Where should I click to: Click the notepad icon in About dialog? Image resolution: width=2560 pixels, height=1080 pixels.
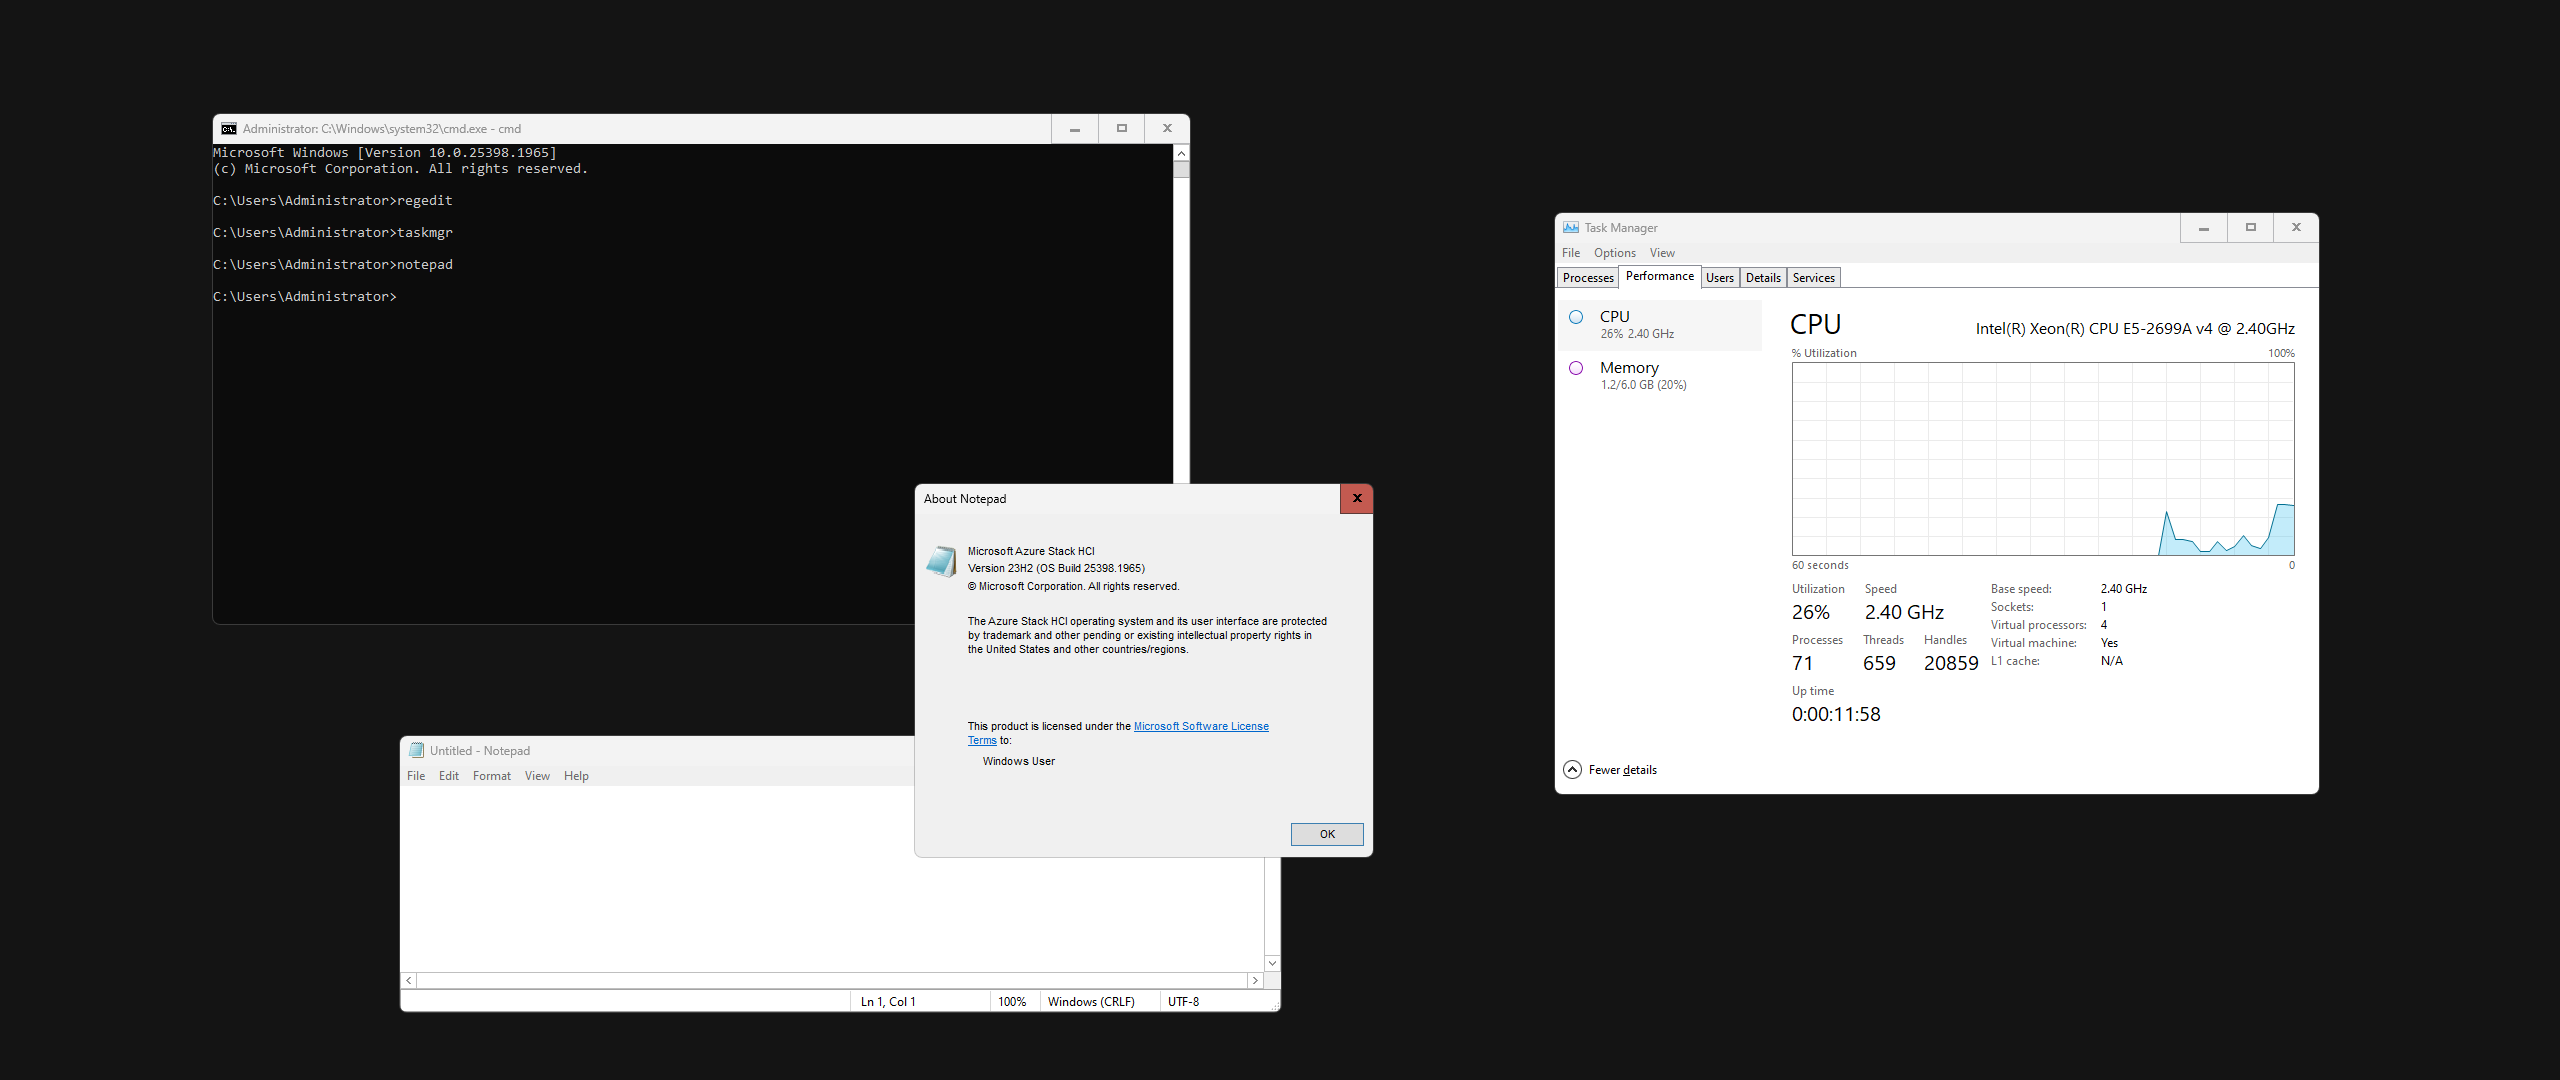[x=941, y=562]
